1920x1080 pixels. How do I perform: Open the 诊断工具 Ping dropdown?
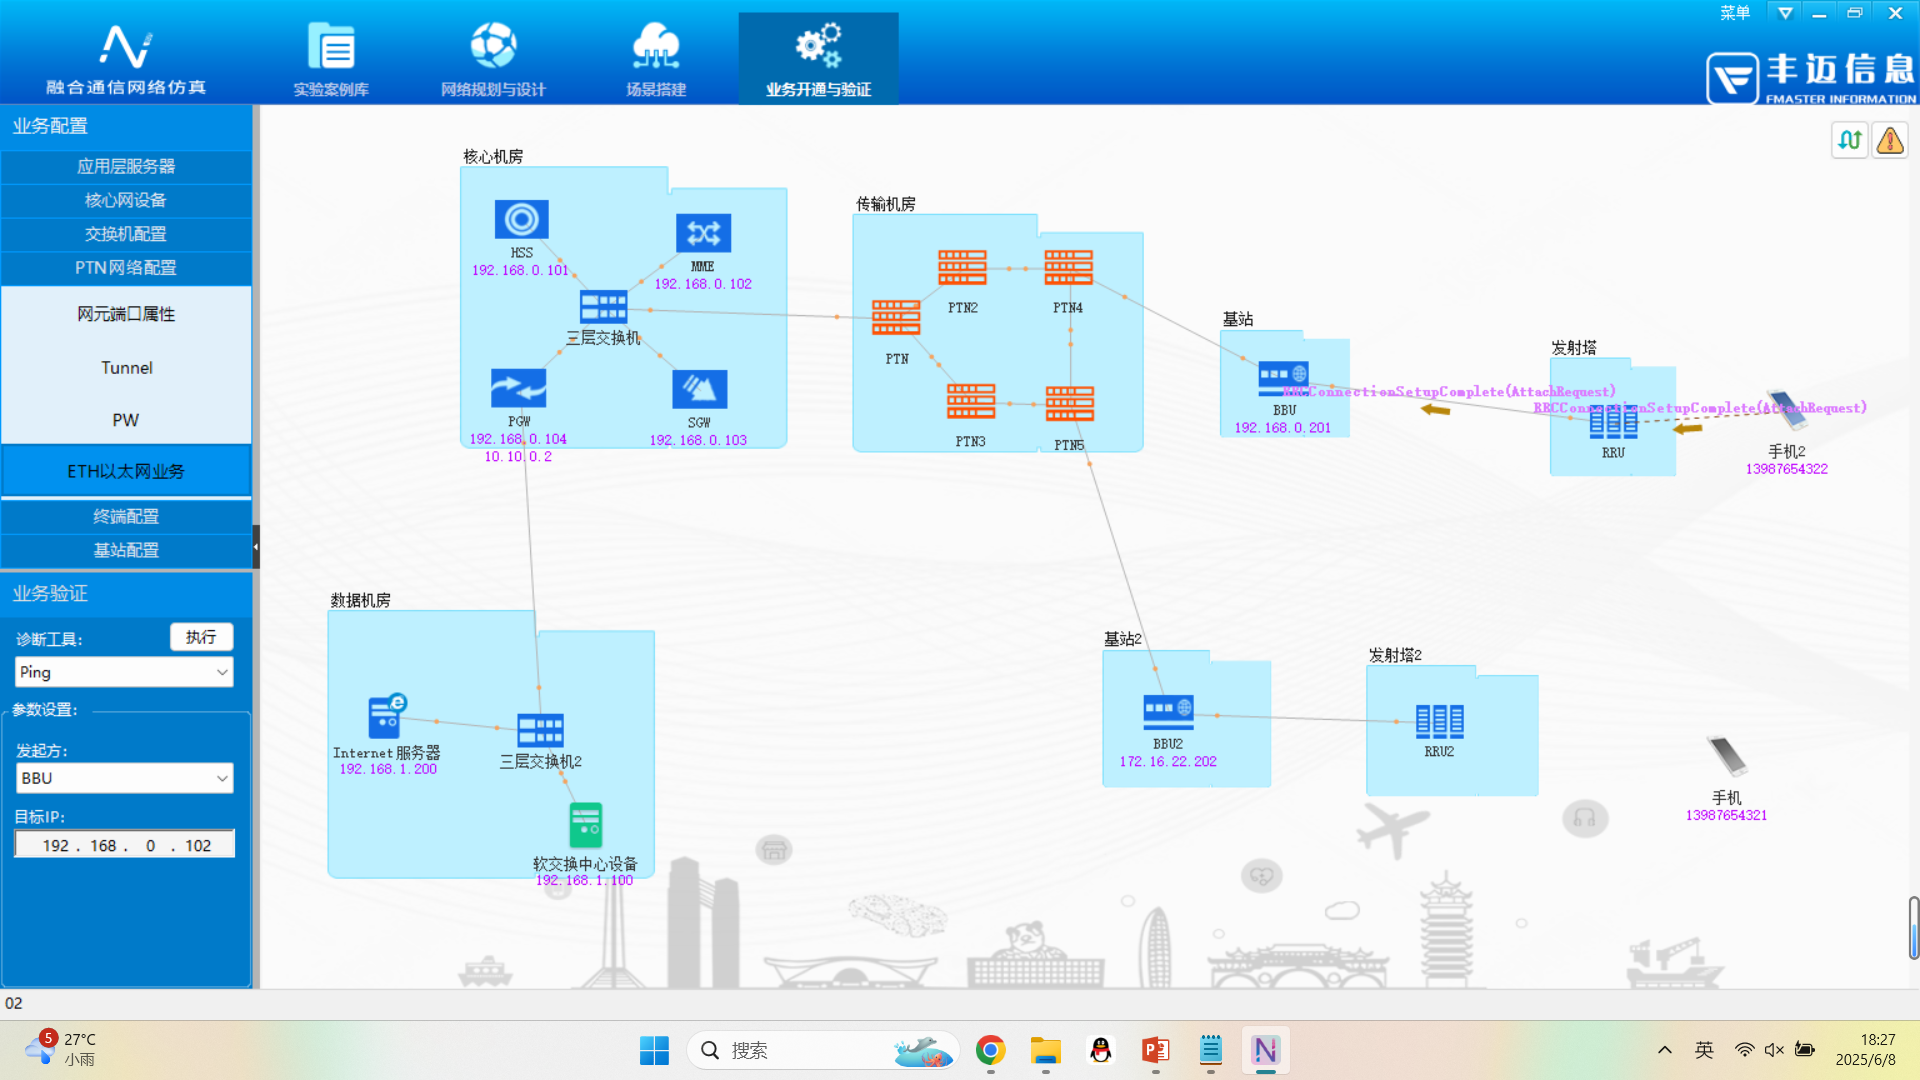[x=124, y=672]
